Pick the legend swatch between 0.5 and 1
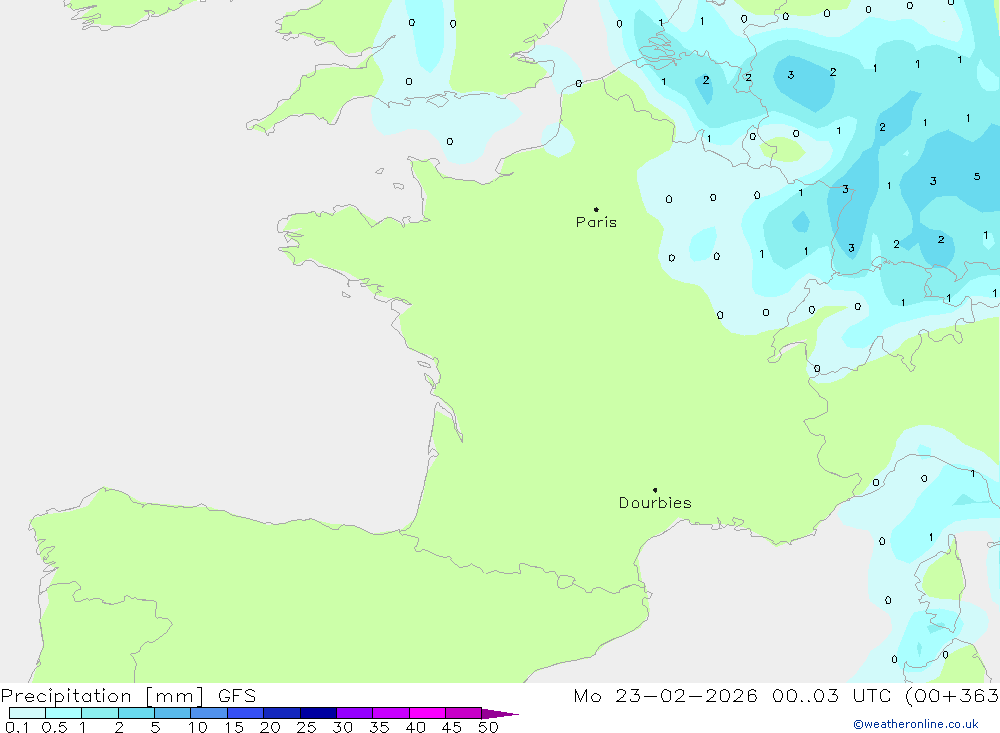This screenshot has width=1000, height=733. point(64,713)
